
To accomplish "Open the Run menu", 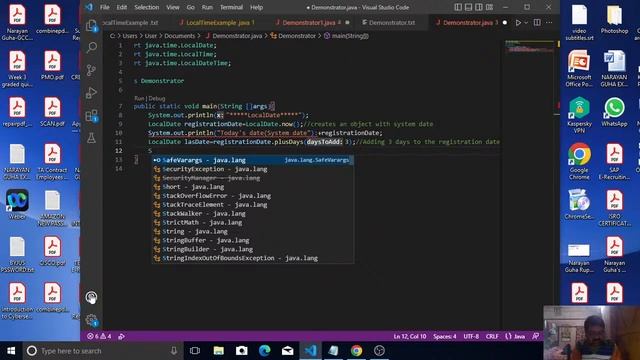I will [x=207, y=7].
